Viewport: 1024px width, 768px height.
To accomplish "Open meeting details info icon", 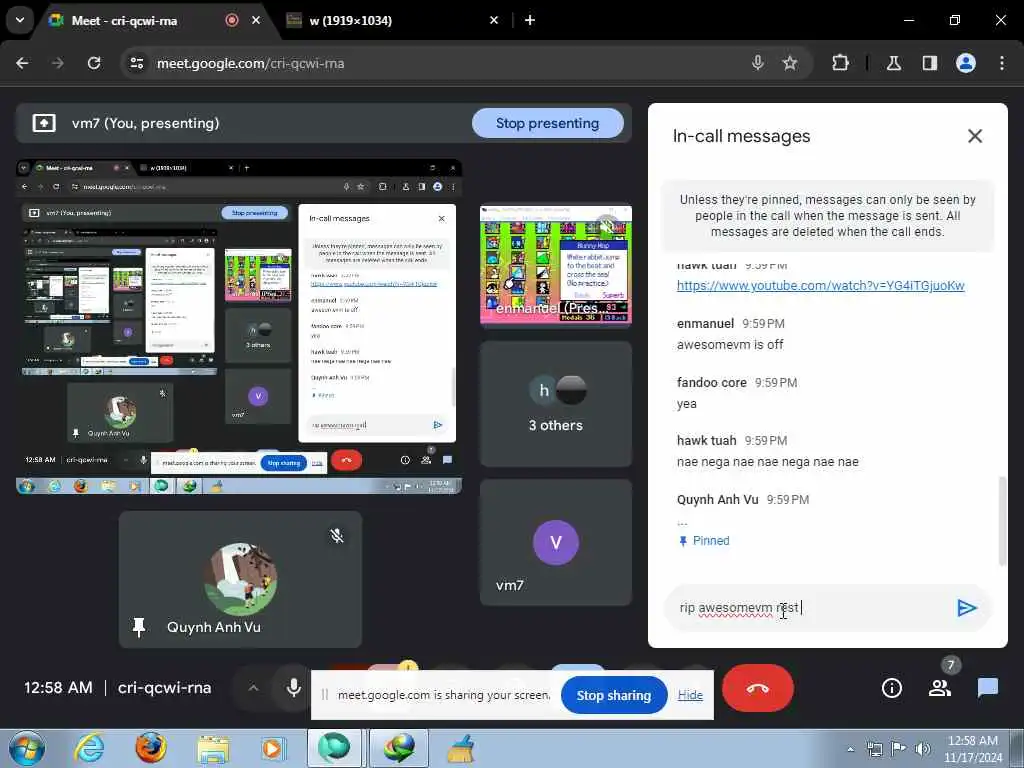I will click(x=891, y=688).
